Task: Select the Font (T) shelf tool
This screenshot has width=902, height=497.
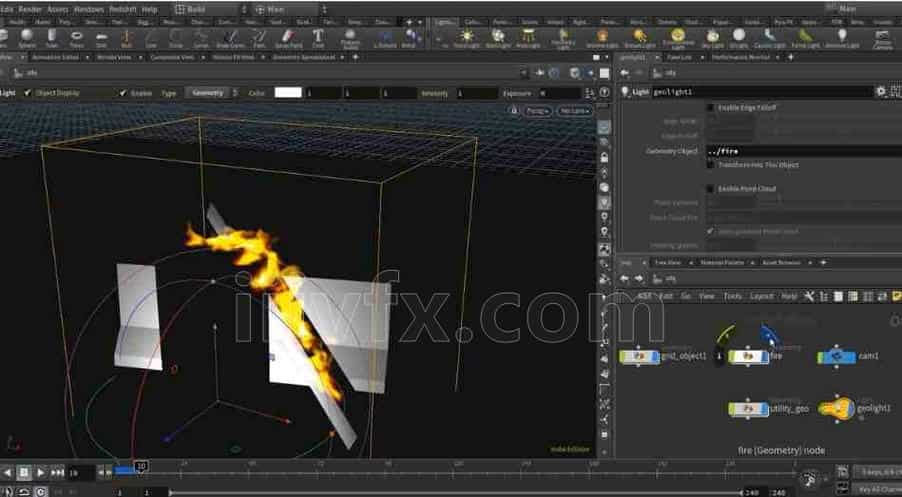Action: point(318,37)
